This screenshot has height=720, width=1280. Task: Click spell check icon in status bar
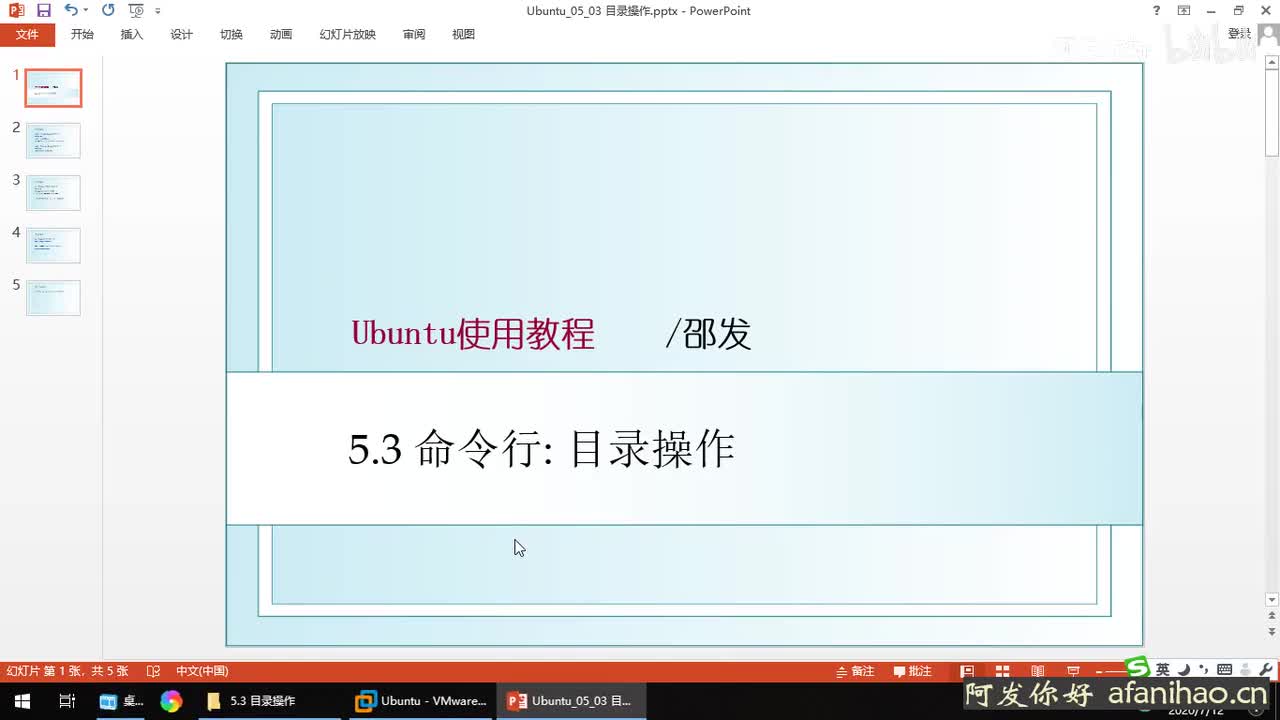[x=153, y=671]
